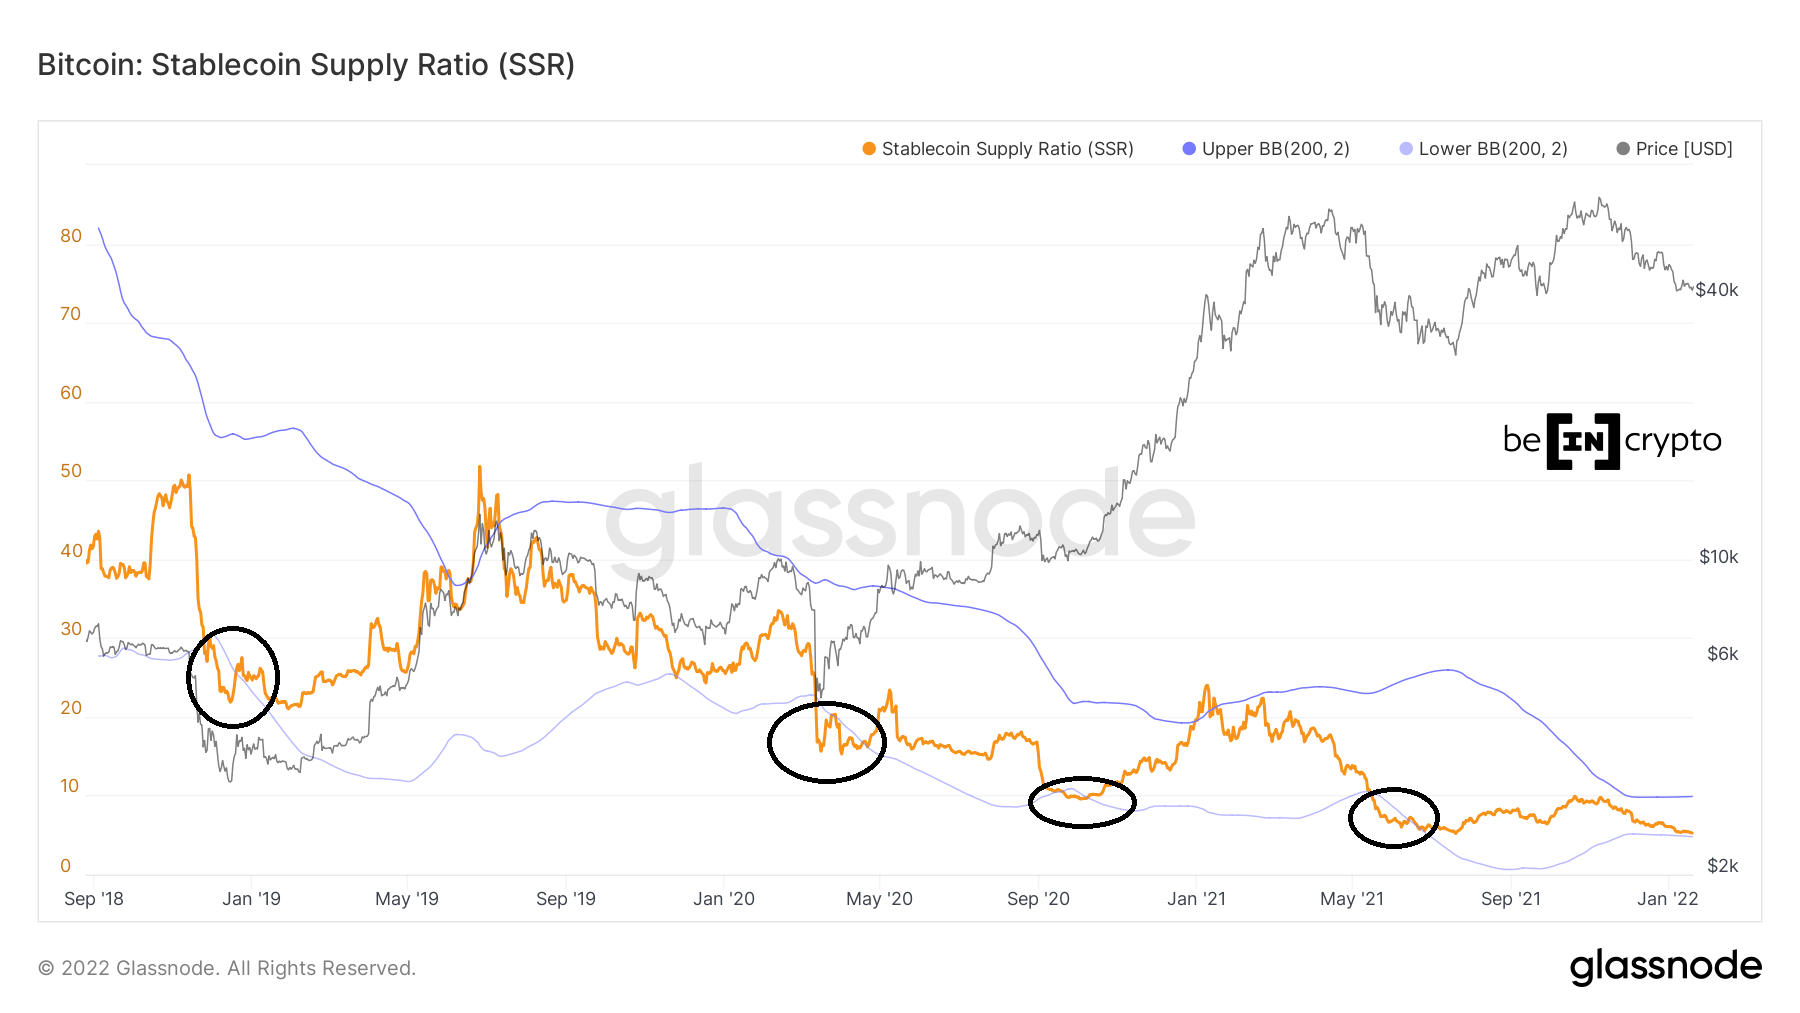Click the glassnode logo at bottom right
The image size is (1800, 1013).
coord(1665,967)
